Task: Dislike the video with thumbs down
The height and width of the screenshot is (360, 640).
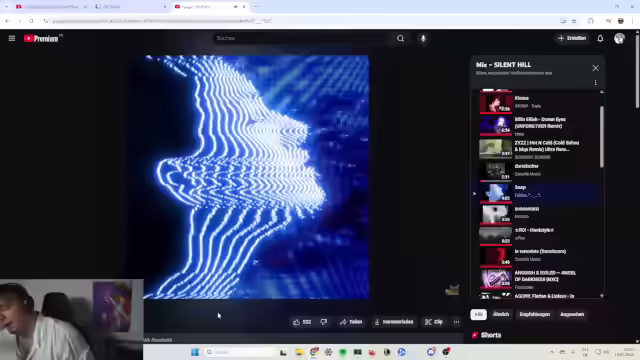Action: [x=324, y=322]
